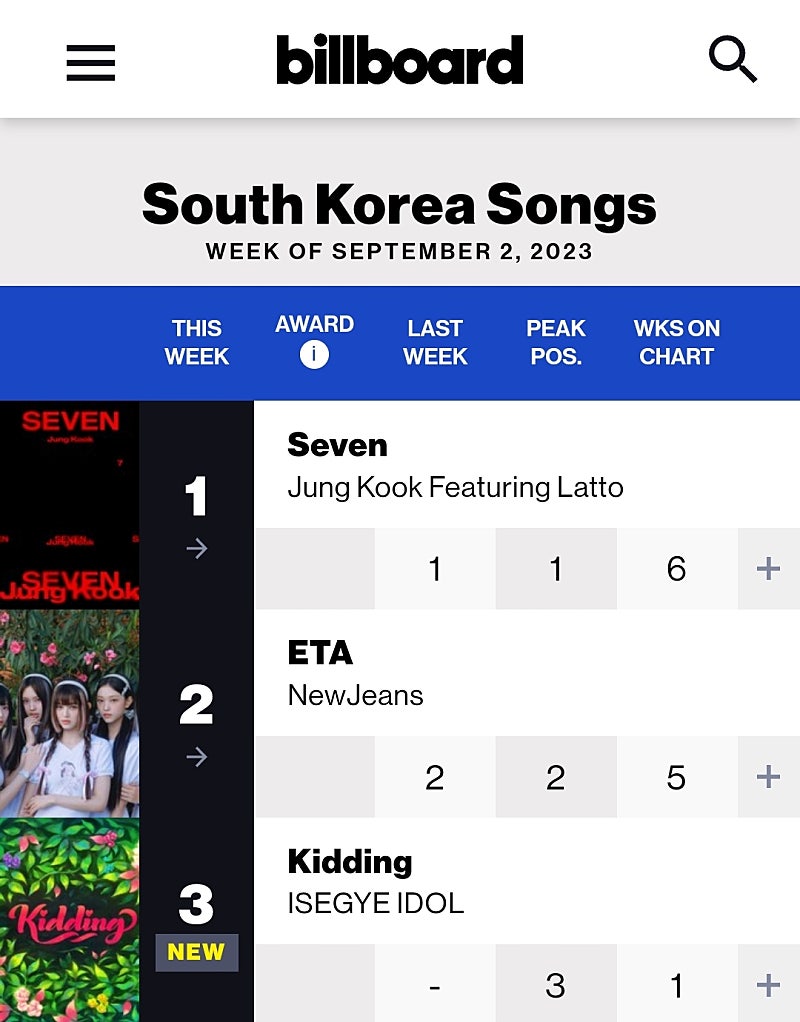The width and height of the screenshot is (800, 1022).
Task: Open the Seven album cover thumbnail
Action: (x=69, y=504)
